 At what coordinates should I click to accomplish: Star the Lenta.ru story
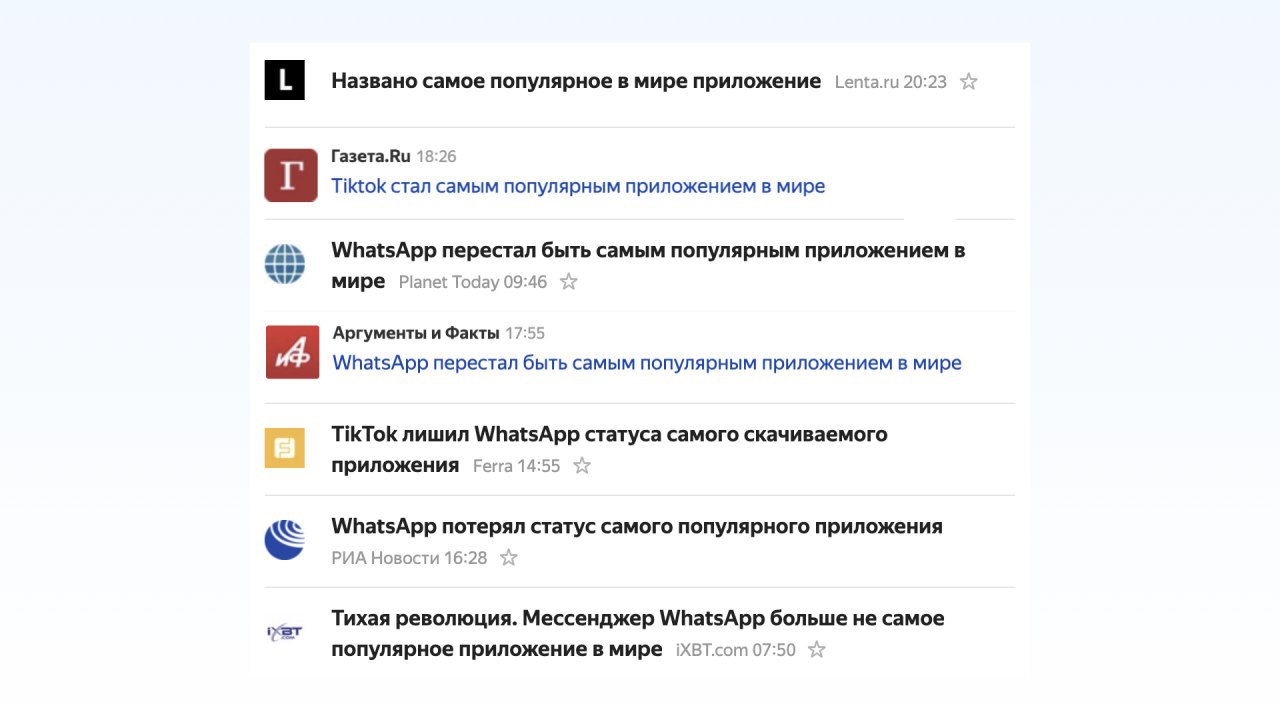click(x=968, y=82)
